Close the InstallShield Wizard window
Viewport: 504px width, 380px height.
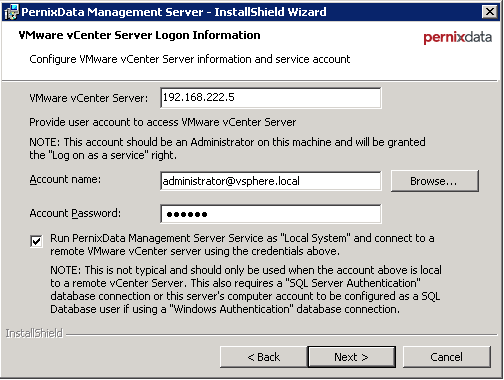[x=490, y=12]
